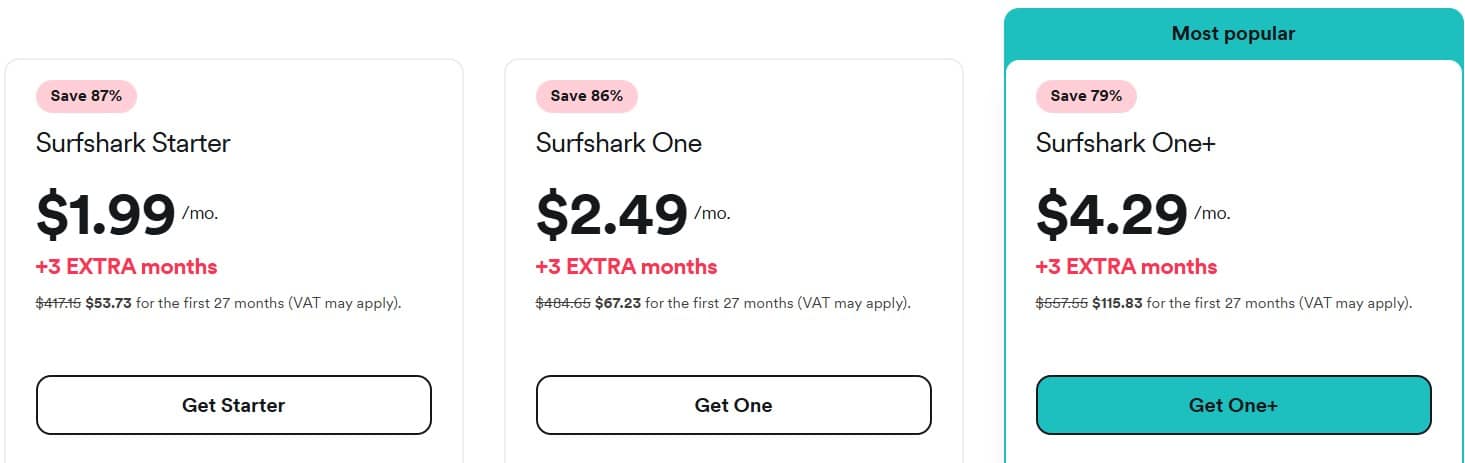
Task: Click the Save 87% badge
Action: pyautogui.click(x=86, y=96)
